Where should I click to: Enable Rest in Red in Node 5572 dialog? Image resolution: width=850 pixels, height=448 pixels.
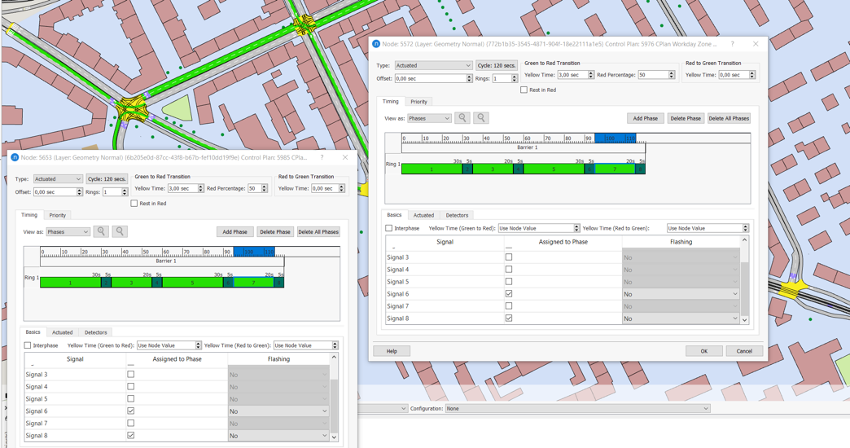524,89
